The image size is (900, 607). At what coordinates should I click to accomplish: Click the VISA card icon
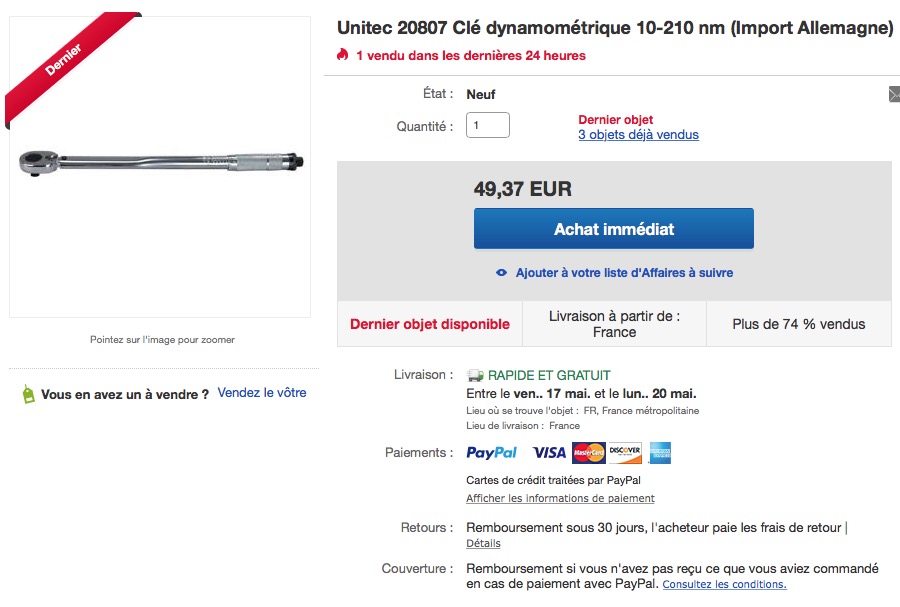549,453
